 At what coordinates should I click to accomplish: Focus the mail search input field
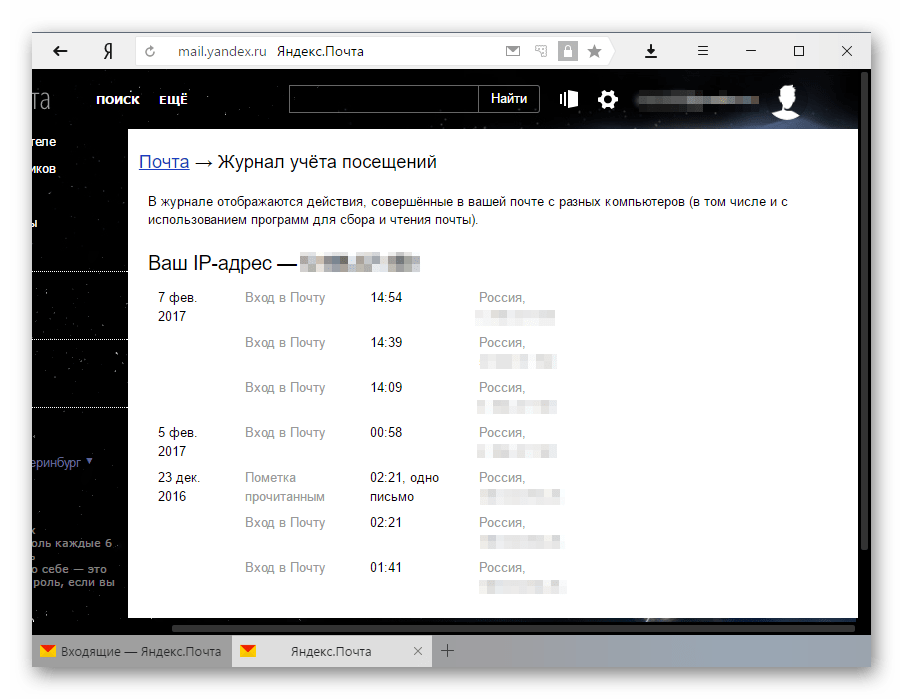384,99
